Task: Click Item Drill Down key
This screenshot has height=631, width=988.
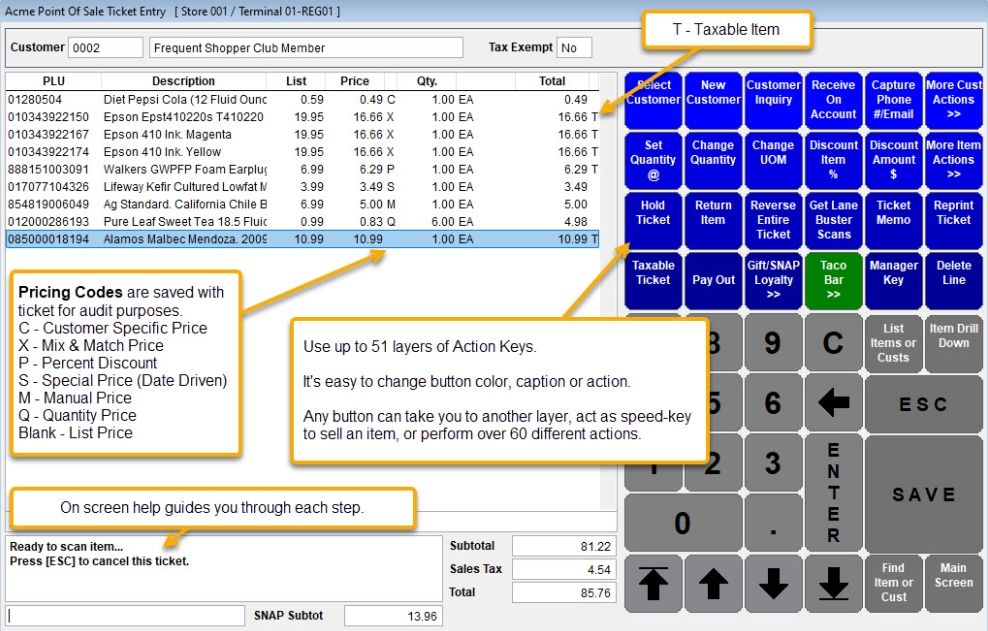Action: (x=953, y=342)
